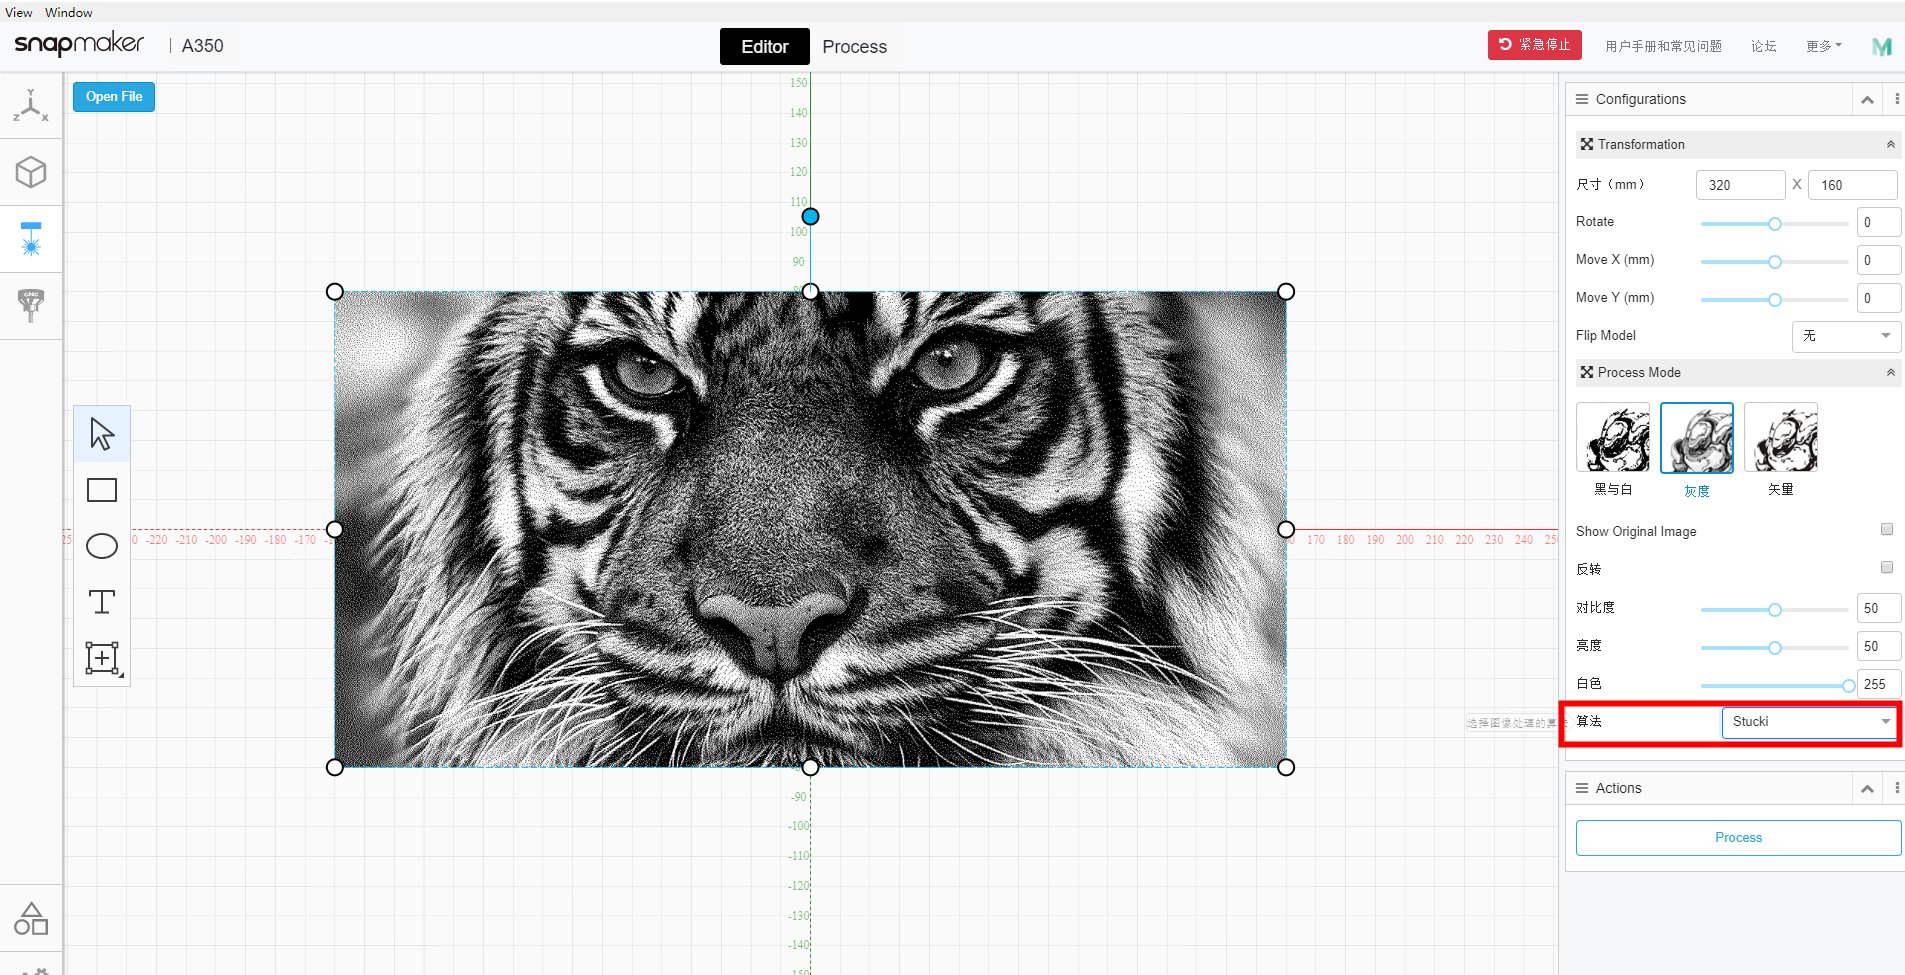Adjust the Move X slider
Image resolution: width=1905 pixels, height=975 pixels.
(x=1775, y=262)
